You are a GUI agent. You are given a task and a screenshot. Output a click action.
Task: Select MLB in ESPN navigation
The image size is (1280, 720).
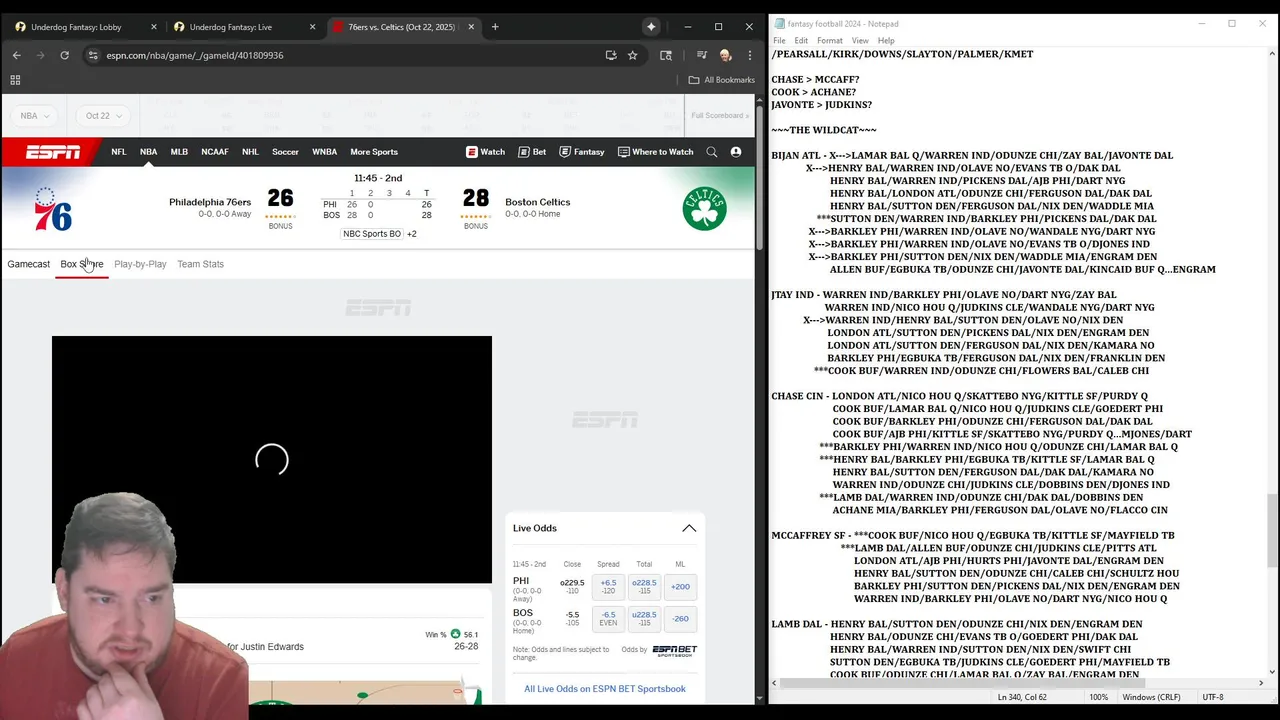pos(179,152)
